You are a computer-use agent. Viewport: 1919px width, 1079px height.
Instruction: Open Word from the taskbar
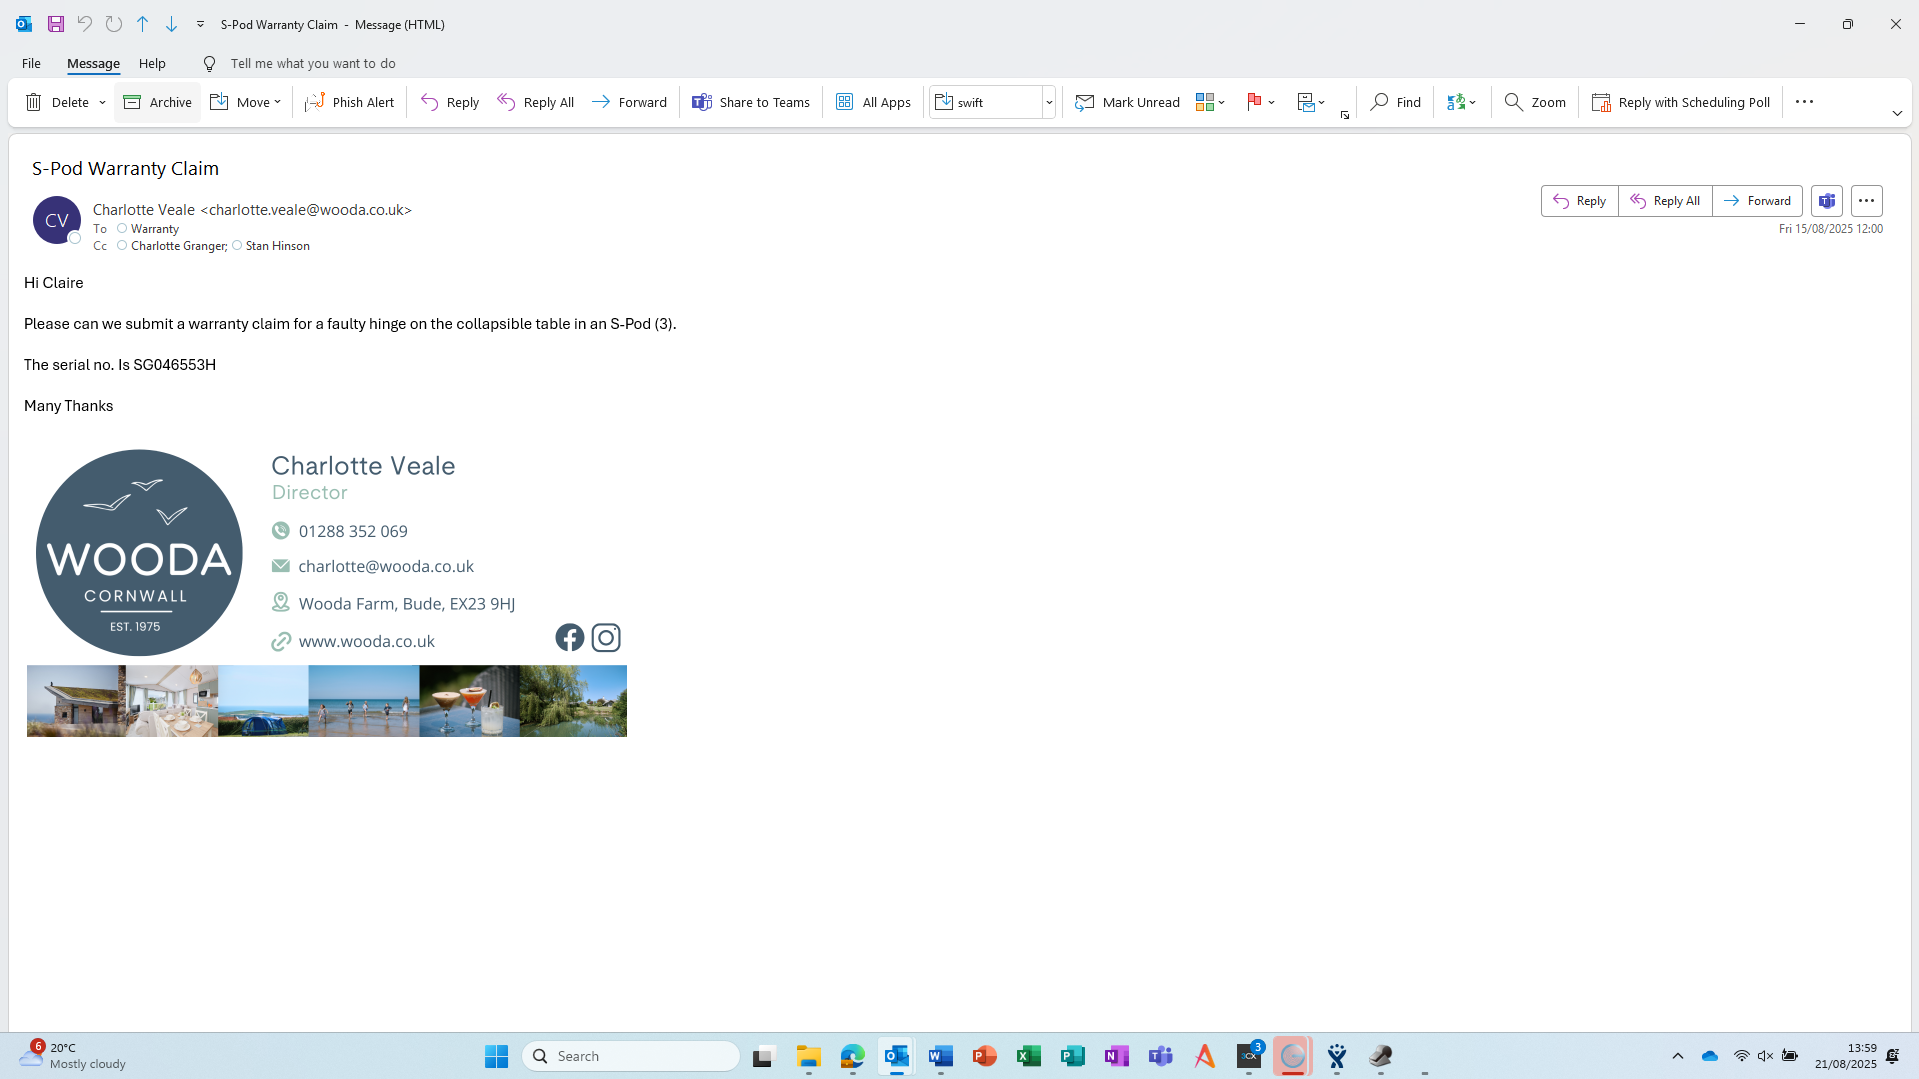[x=940, y=1056]
